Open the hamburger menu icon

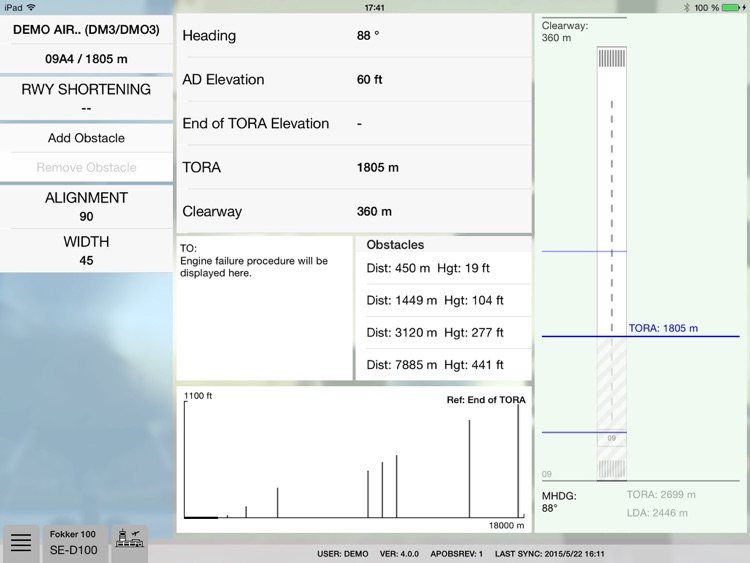coord(21,543)
